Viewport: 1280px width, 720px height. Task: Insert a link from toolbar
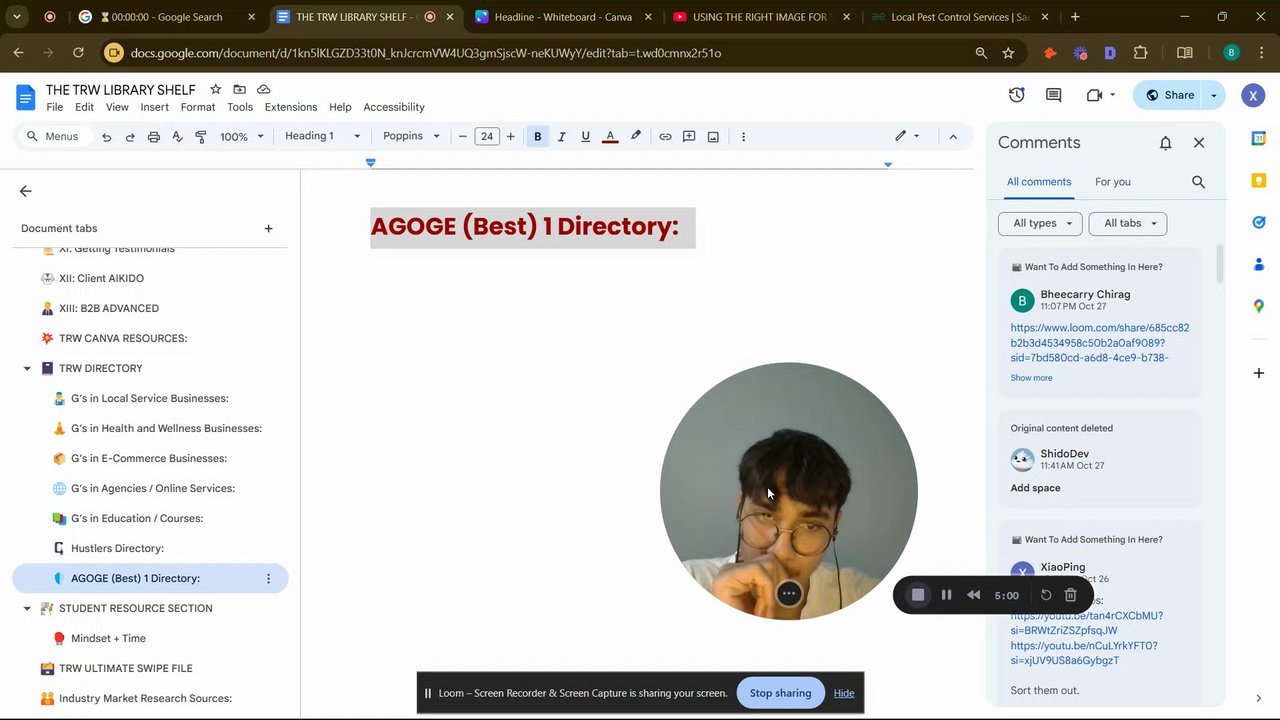click(665, 137)
